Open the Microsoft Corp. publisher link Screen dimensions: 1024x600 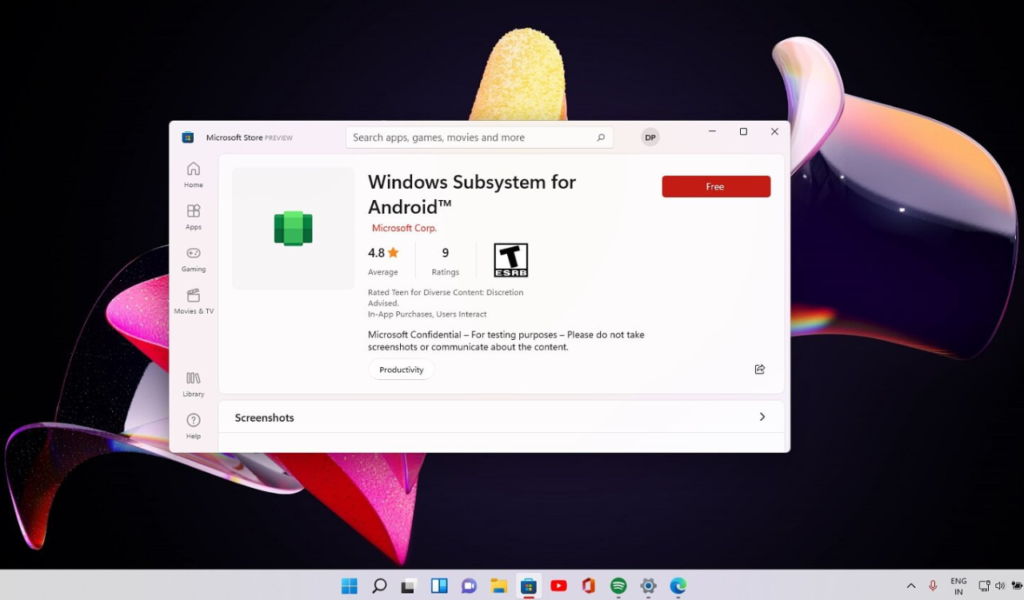[x=404, y=228]
